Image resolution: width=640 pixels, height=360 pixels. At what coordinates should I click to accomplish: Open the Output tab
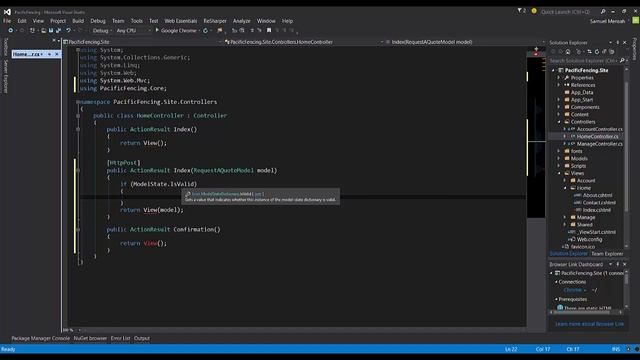click(x=142, y=338)
